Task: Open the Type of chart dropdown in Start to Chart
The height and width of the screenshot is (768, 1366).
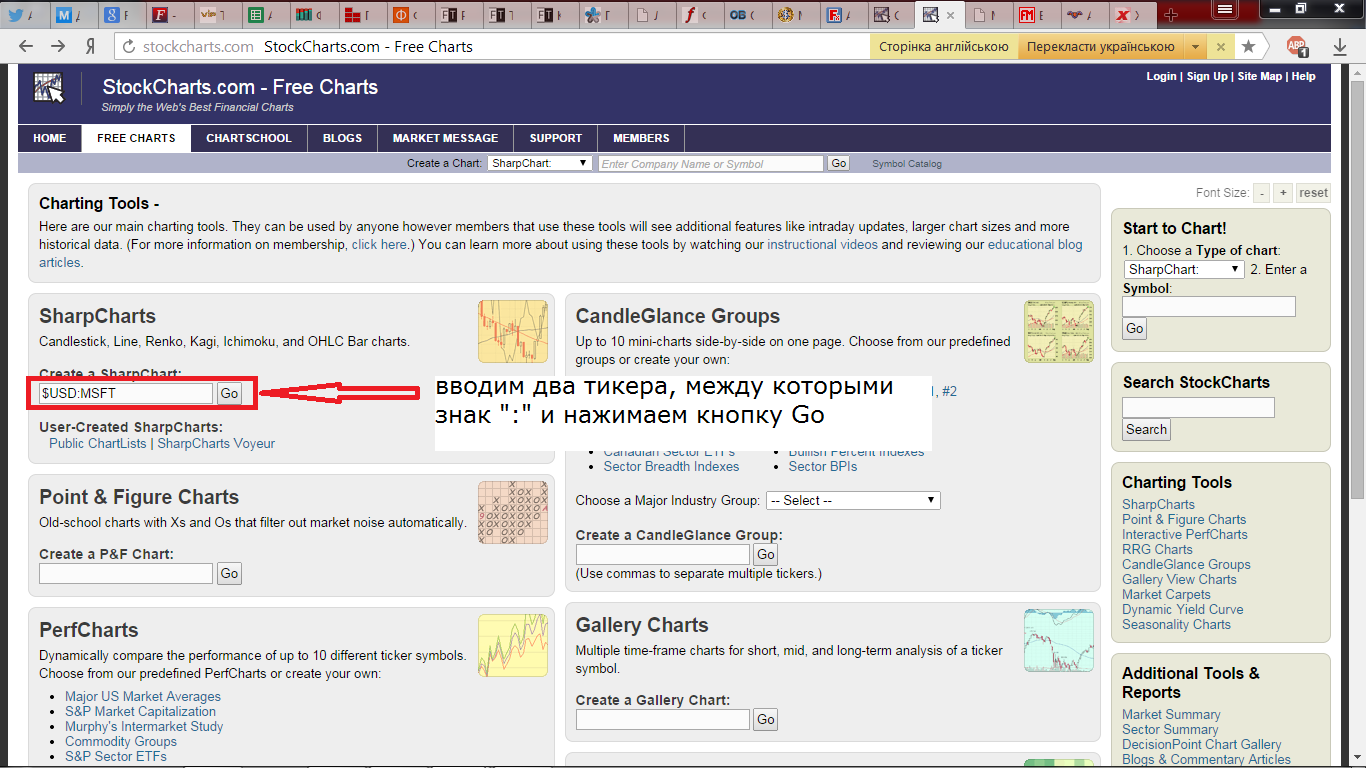Action: click(1184, 269)
